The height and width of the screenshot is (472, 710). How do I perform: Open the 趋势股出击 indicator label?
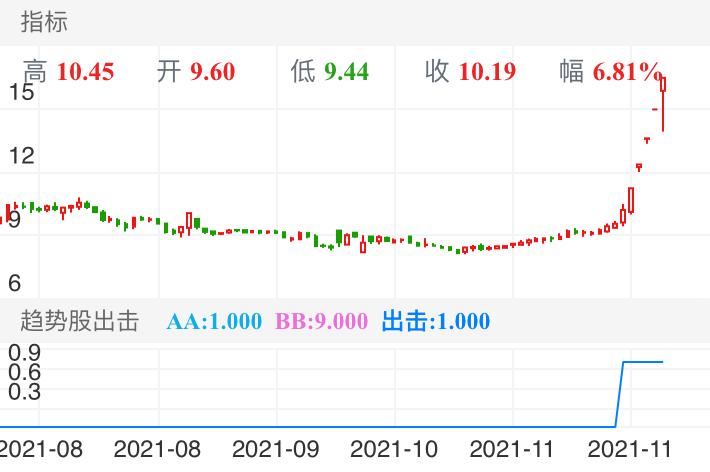79,321
